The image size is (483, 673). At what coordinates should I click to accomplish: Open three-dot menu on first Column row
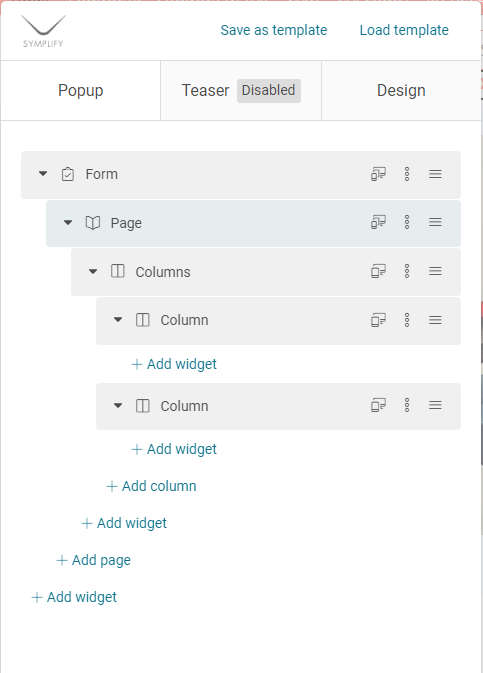[x=407, y=320]
